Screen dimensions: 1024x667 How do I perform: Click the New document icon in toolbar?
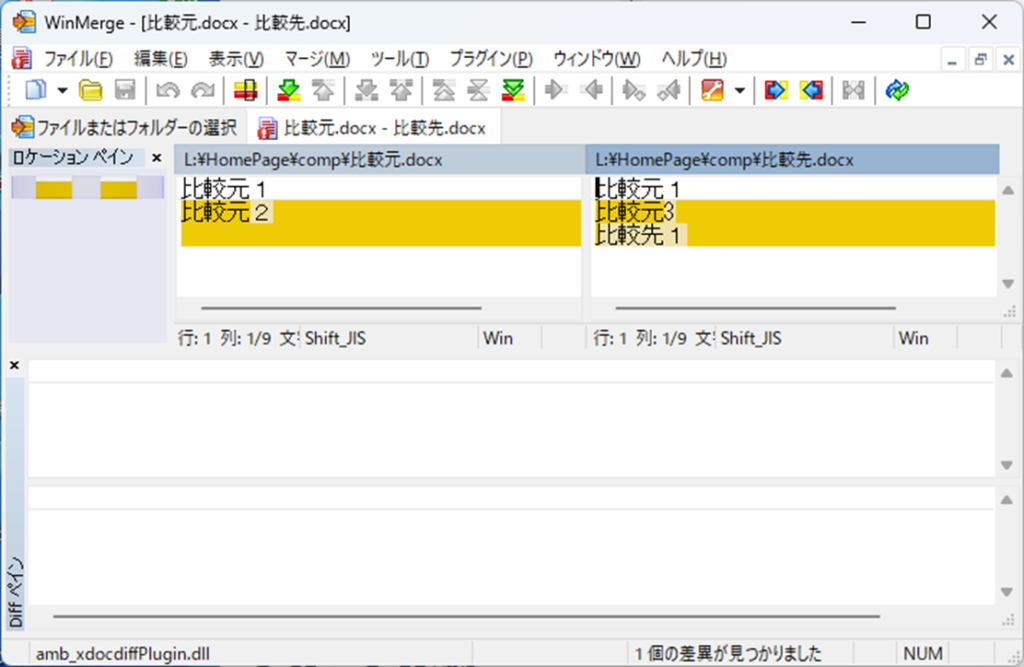tap(35, 91)
